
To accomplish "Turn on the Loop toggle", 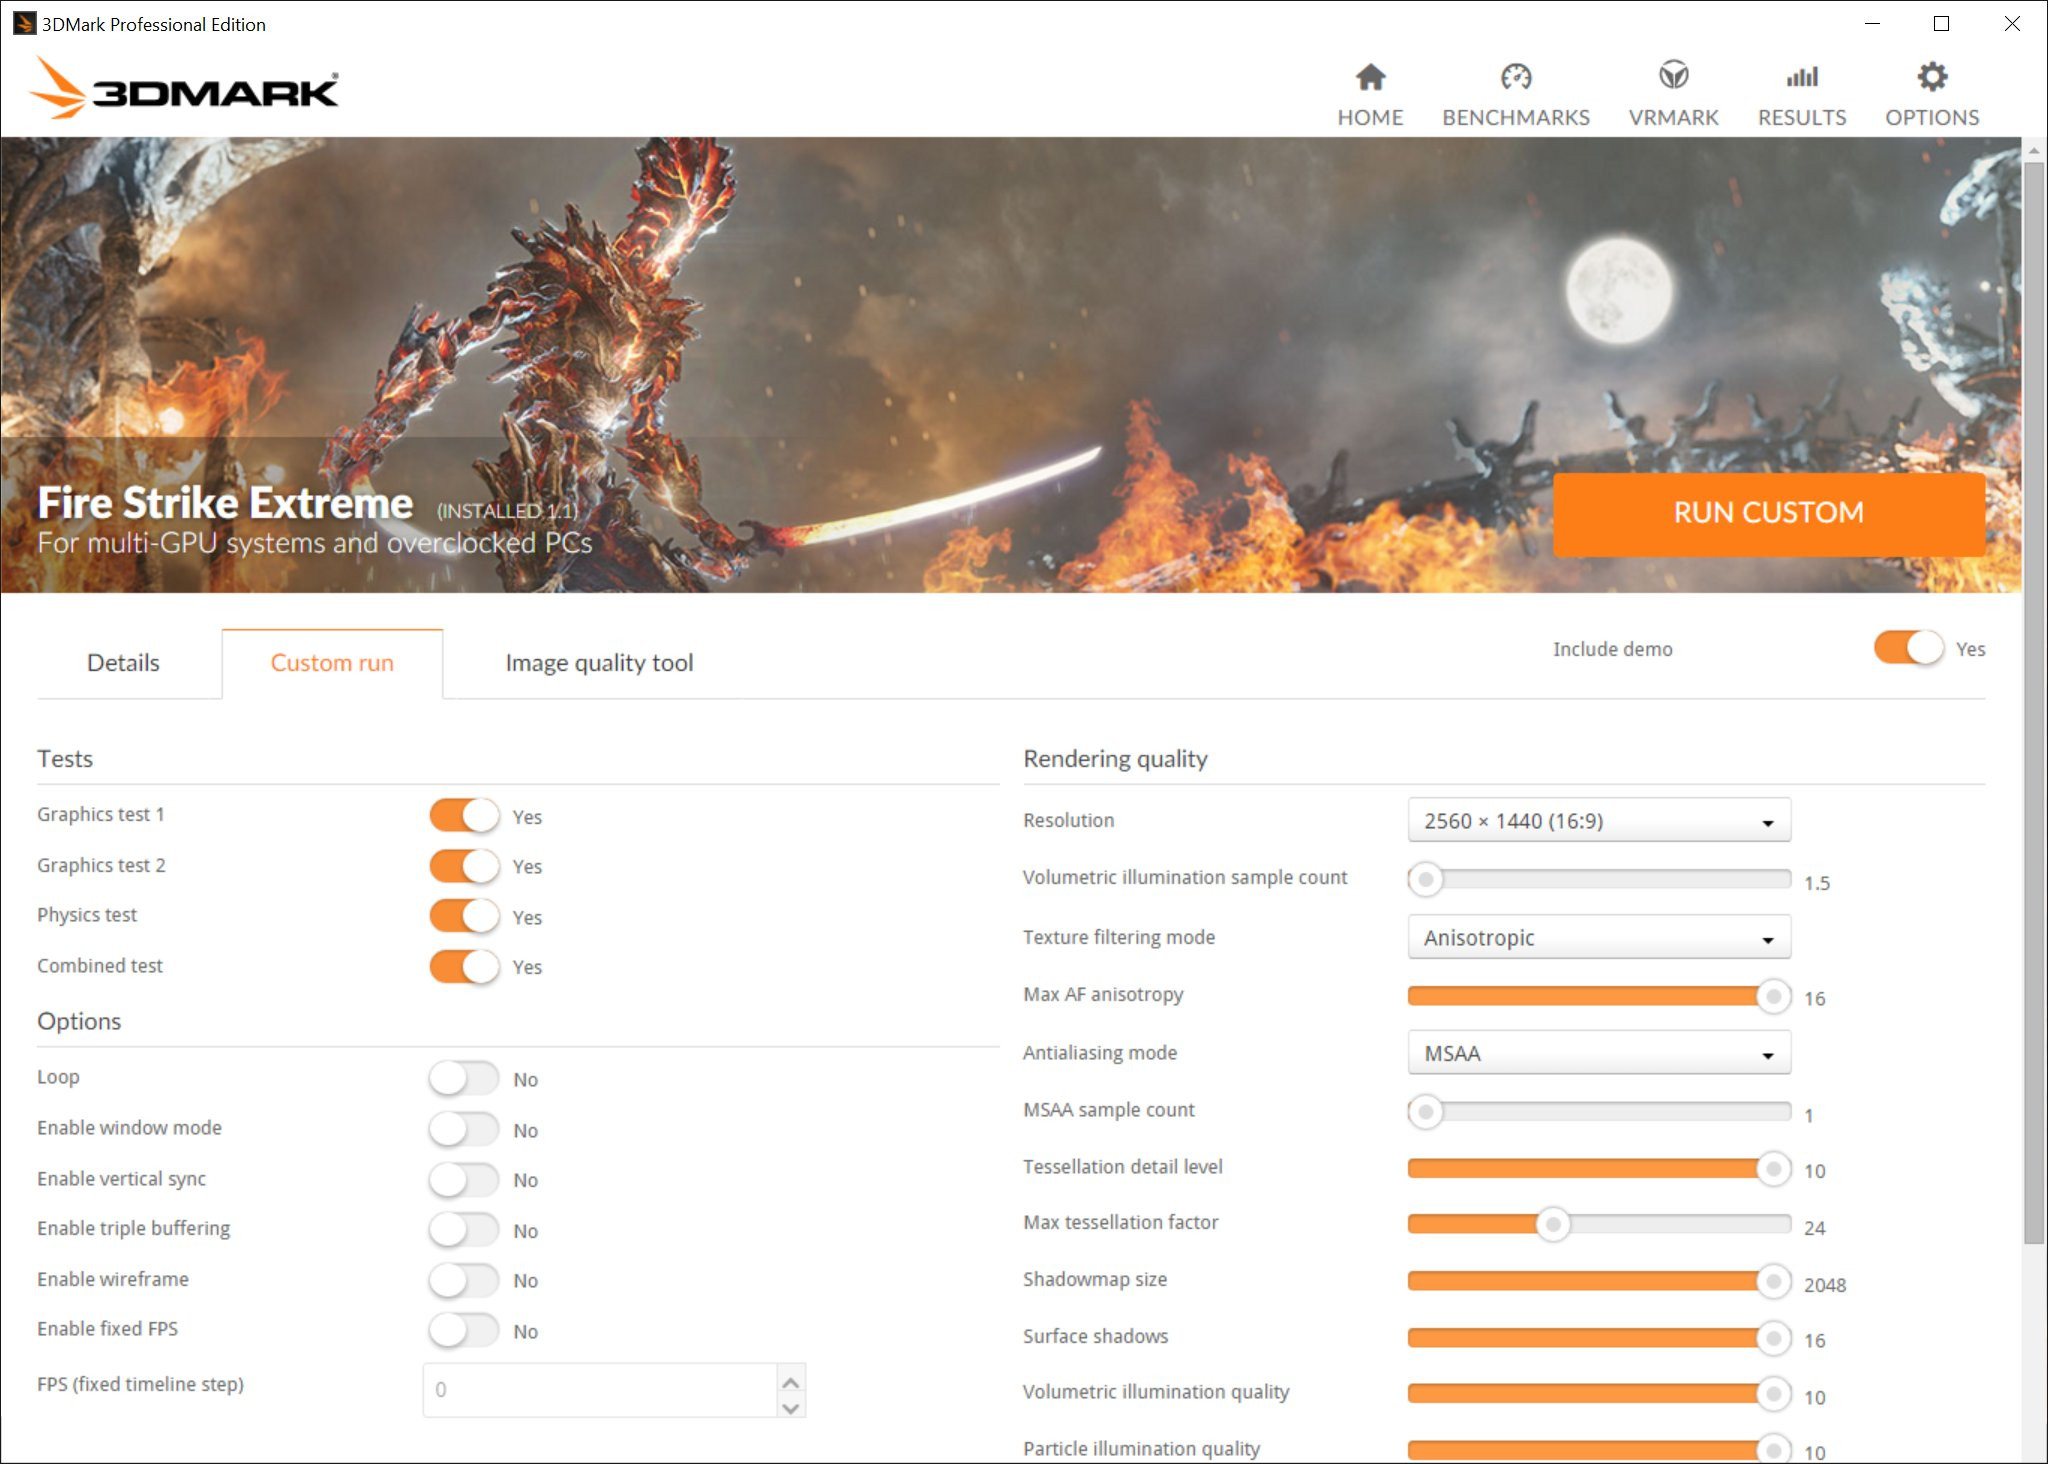I will [464, 1078].
